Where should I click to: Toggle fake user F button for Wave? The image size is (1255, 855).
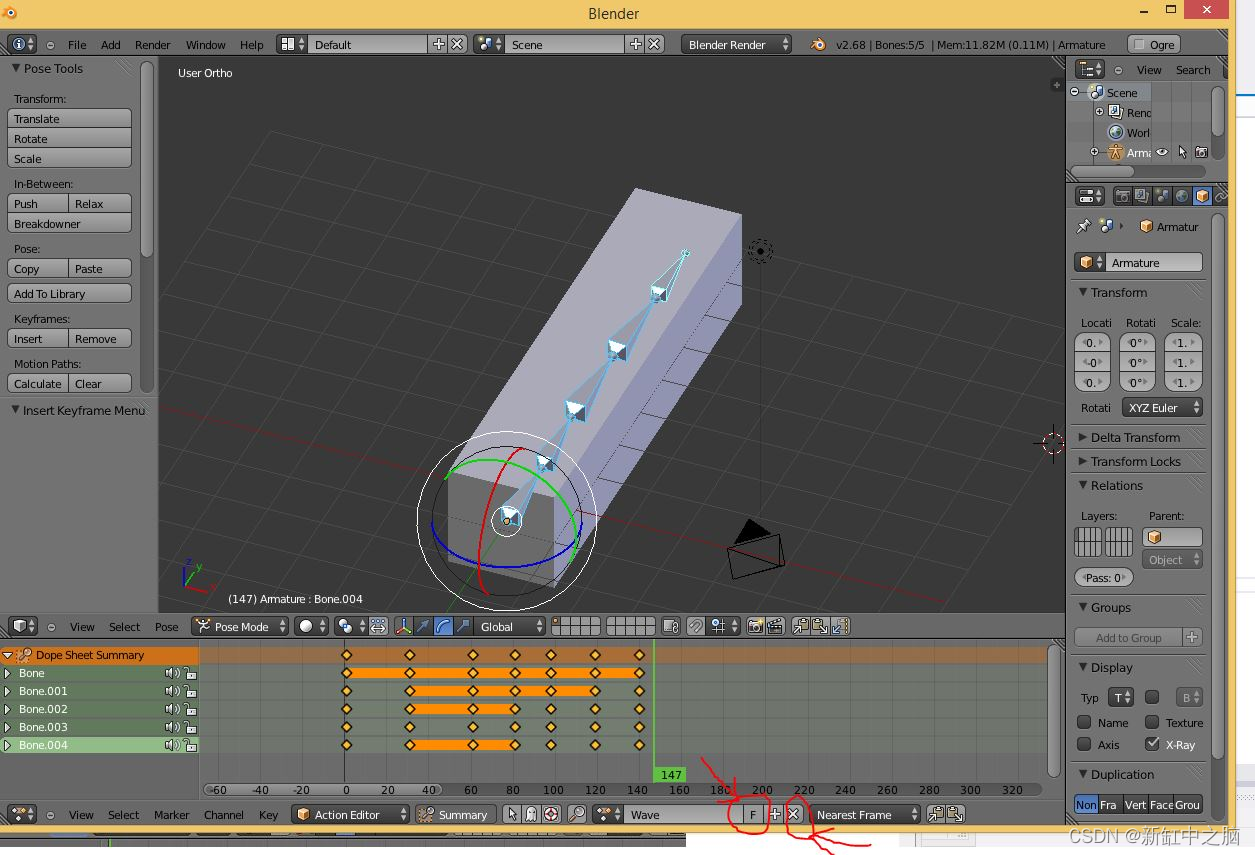(x=753, y=814)
